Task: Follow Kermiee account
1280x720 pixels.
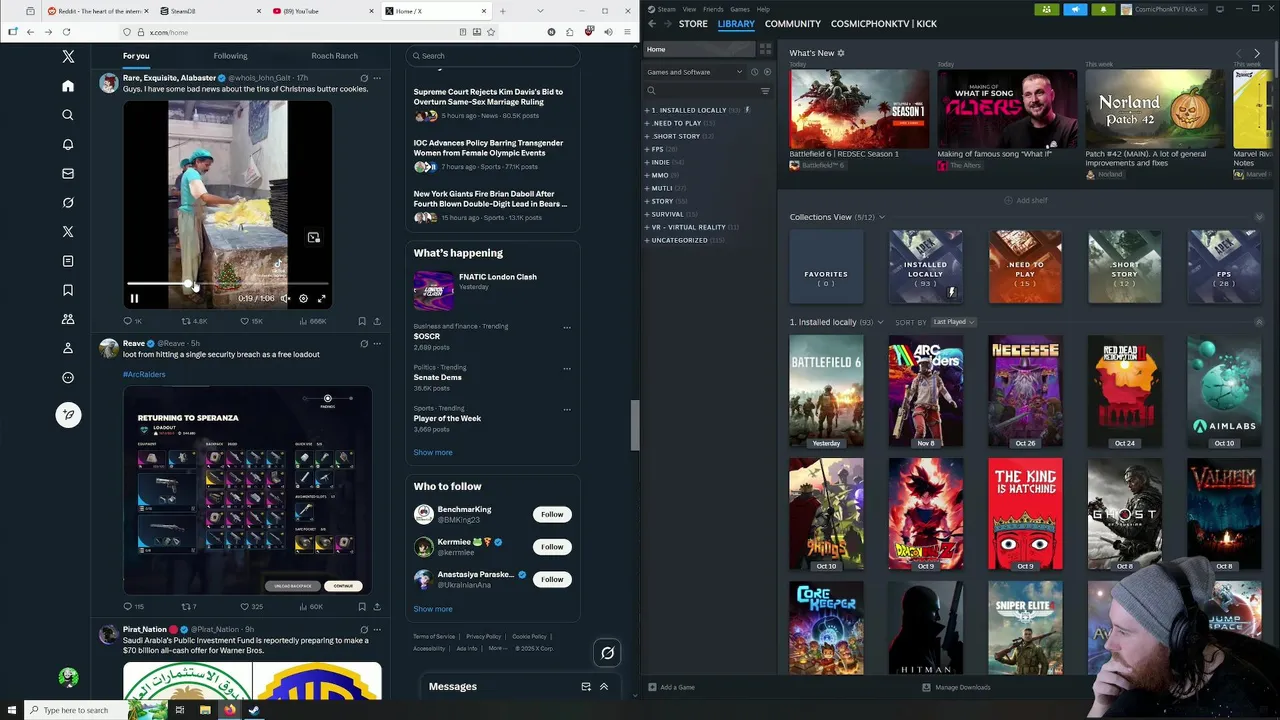Action: (552, 546)
